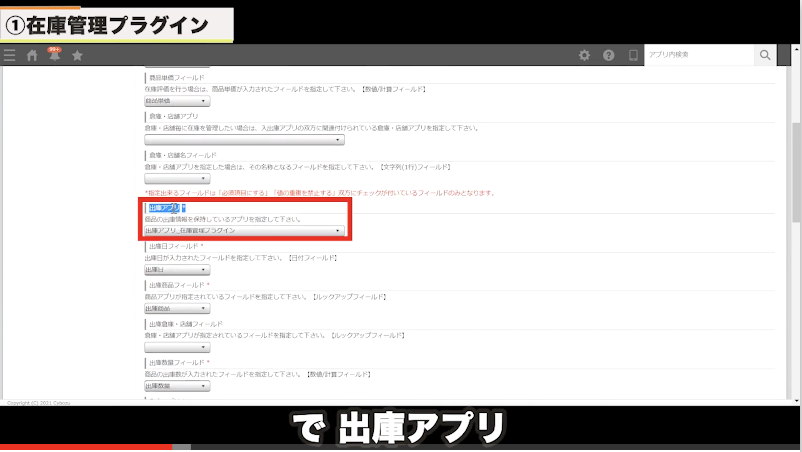Type in the アプリ内検索 search box

(x=697, y=55)
